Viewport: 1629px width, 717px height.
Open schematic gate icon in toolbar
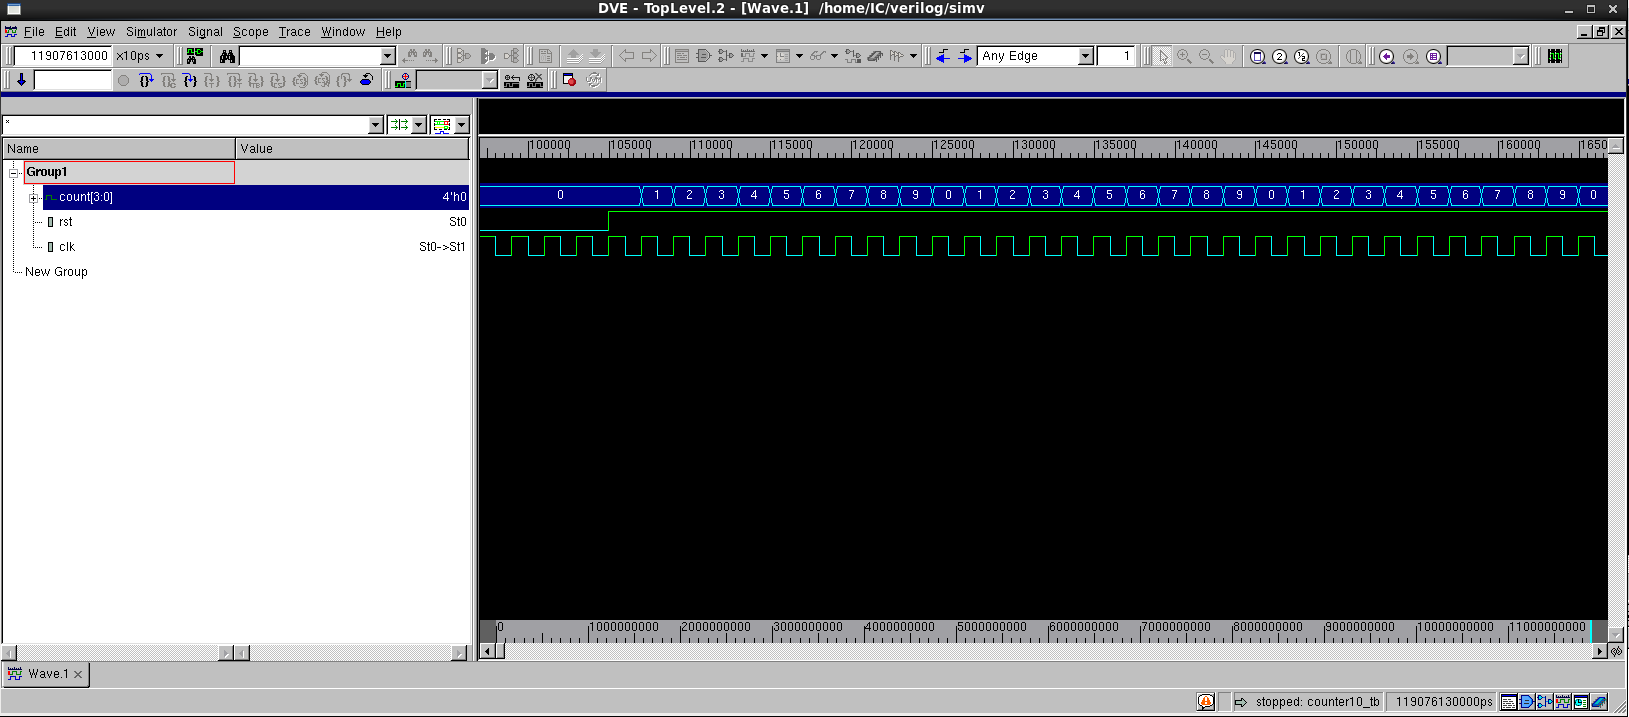click(x=704, y=56)
